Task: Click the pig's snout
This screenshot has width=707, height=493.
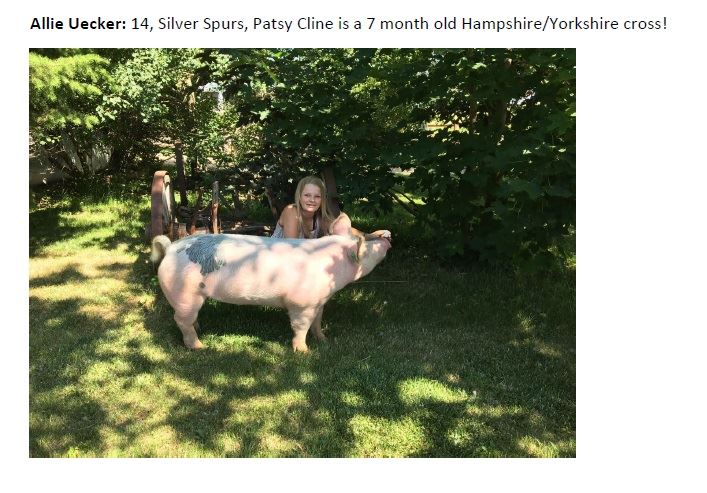Action: (383, 247)
